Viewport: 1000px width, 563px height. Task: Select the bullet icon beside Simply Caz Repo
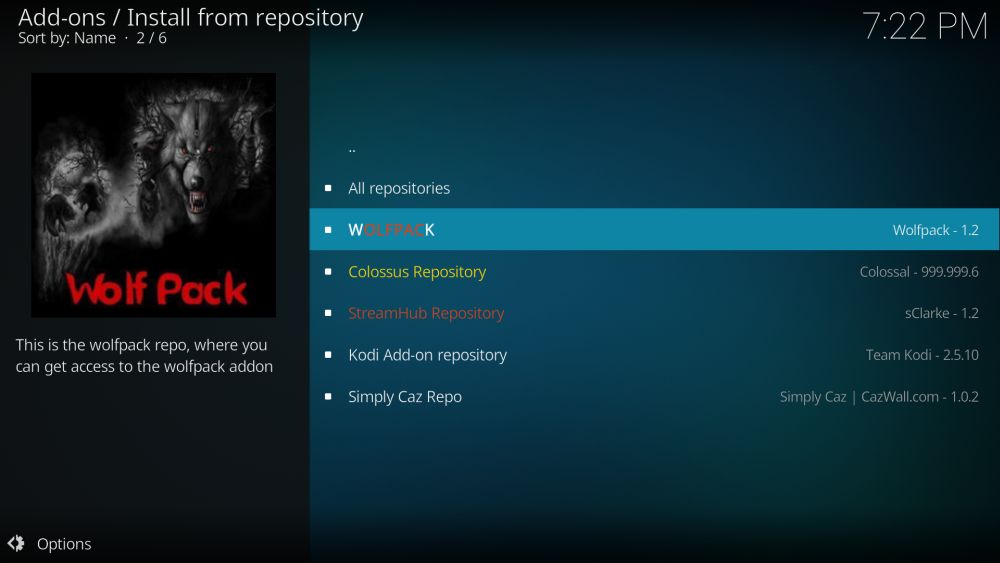point(328,397)
